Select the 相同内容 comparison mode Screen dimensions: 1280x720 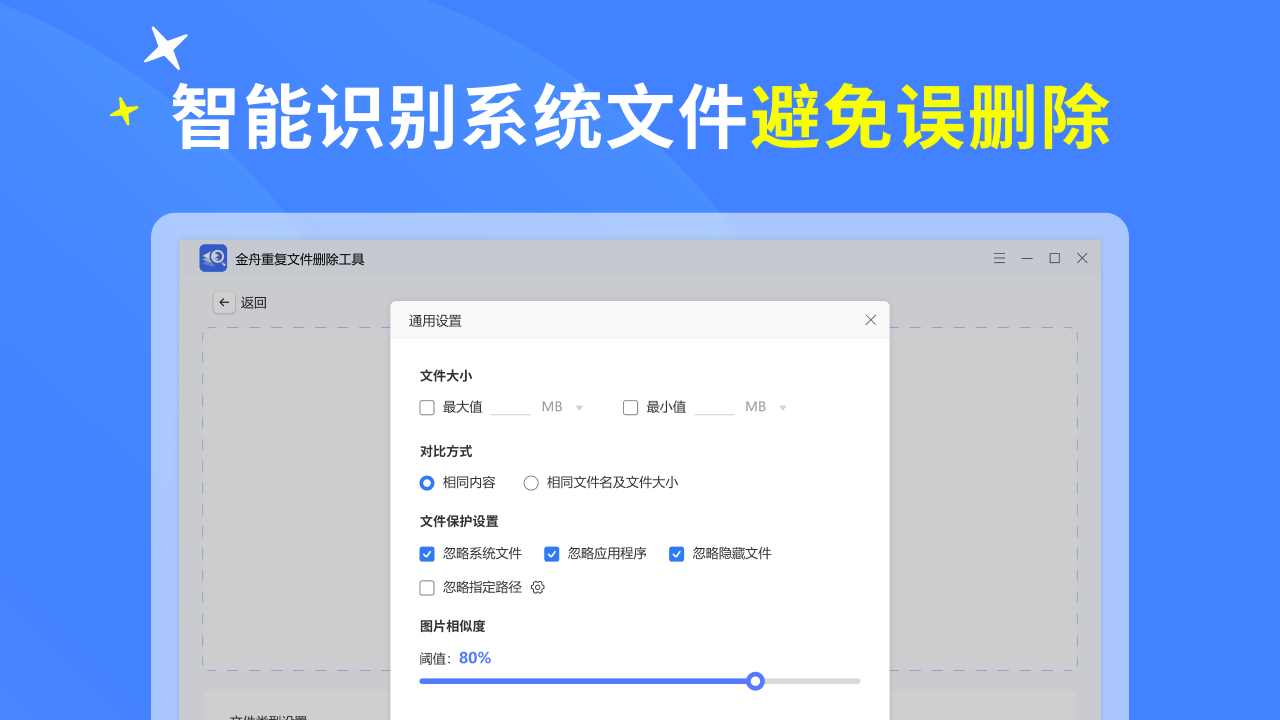coord(427,482)
